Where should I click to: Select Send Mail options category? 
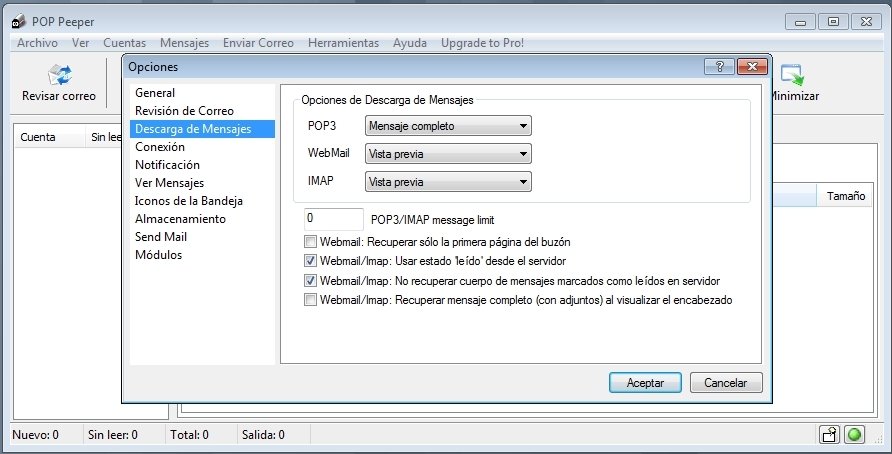202,237
